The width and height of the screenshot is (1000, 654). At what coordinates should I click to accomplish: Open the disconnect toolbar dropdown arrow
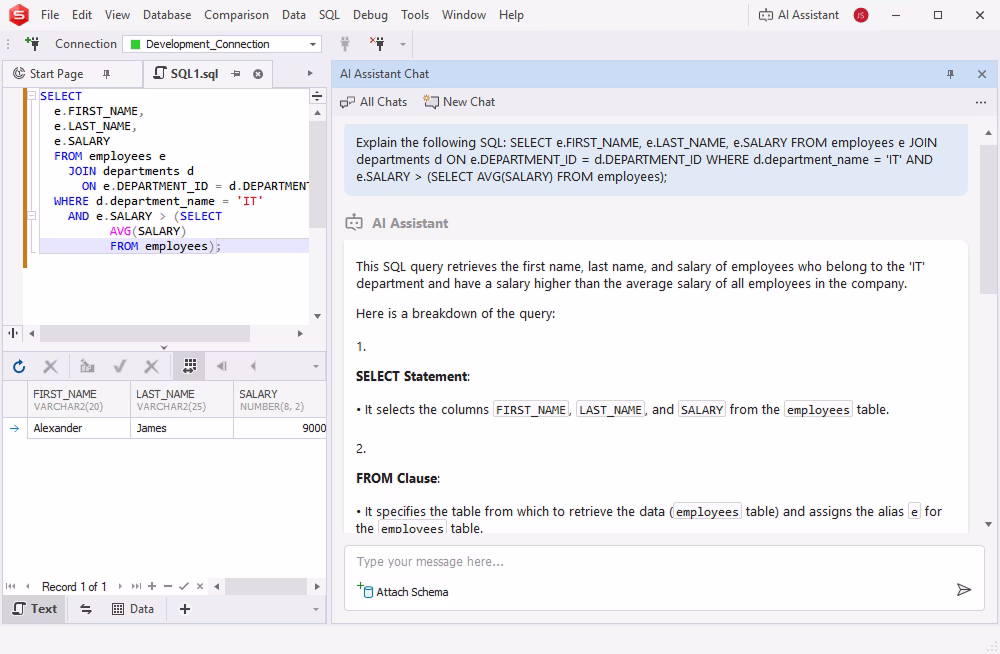(x=402, y=44)
